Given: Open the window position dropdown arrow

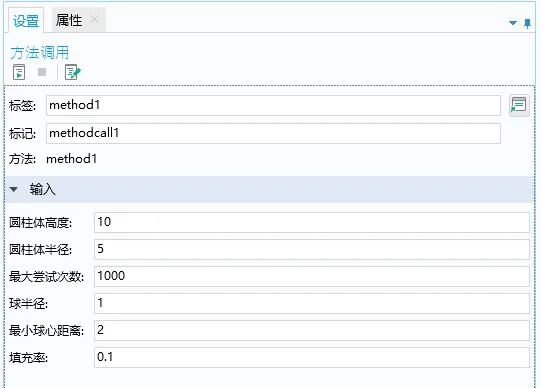Looking at the screenshot, I should pos(513,23).
